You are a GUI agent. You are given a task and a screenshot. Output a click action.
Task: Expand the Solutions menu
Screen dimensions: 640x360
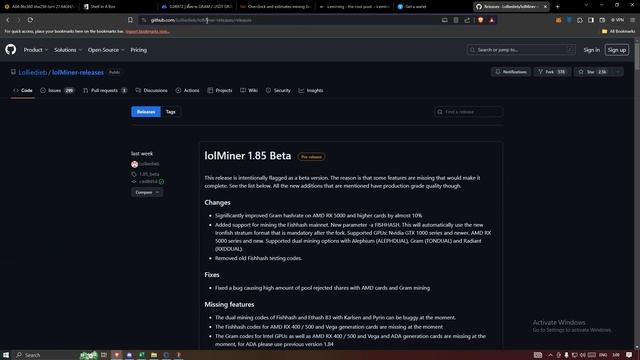(x=68, y=50)
